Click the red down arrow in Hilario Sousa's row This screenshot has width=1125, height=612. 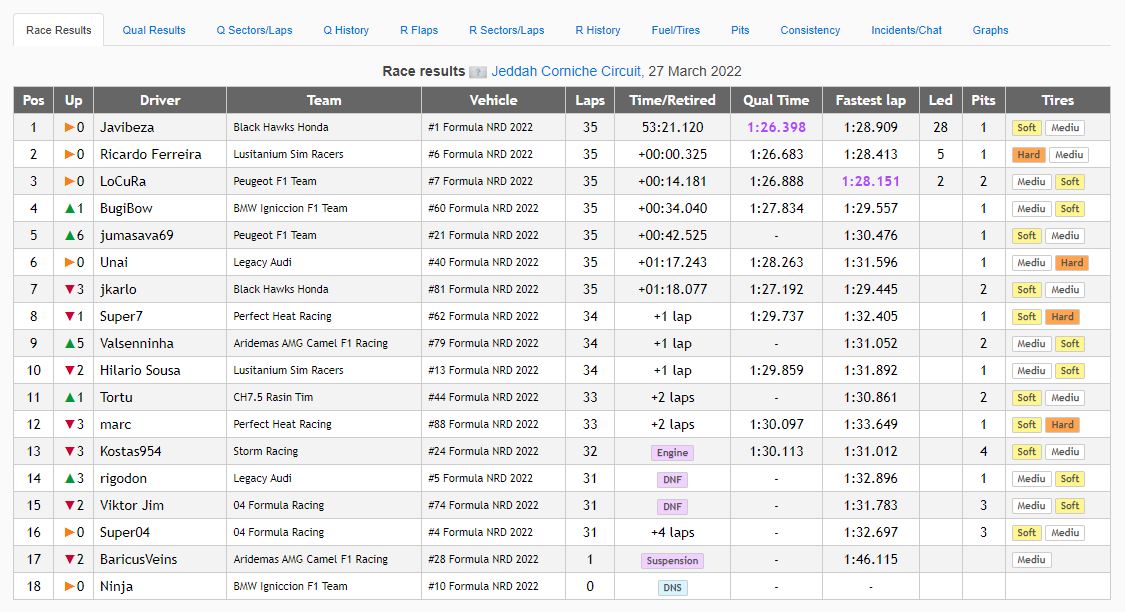point(70,370)
